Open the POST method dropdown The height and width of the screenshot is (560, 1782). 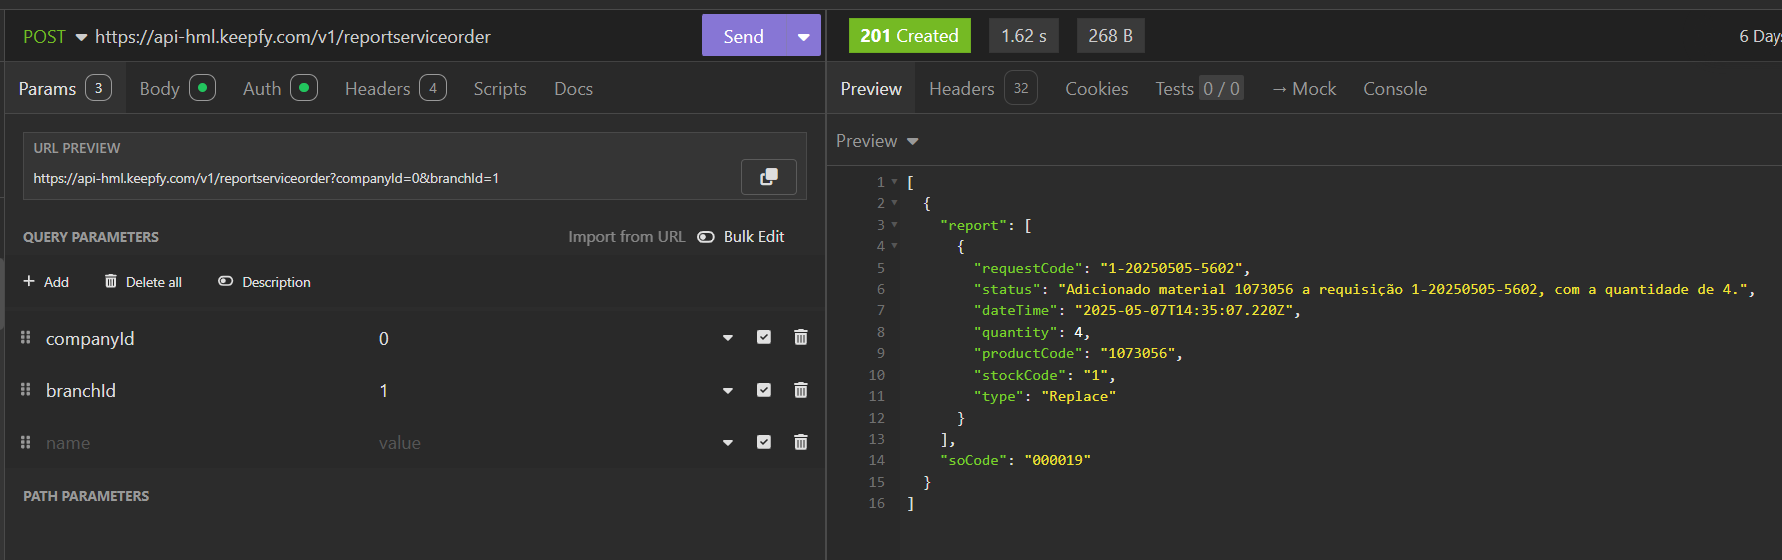pyautogui.click(x=81, y=37)
